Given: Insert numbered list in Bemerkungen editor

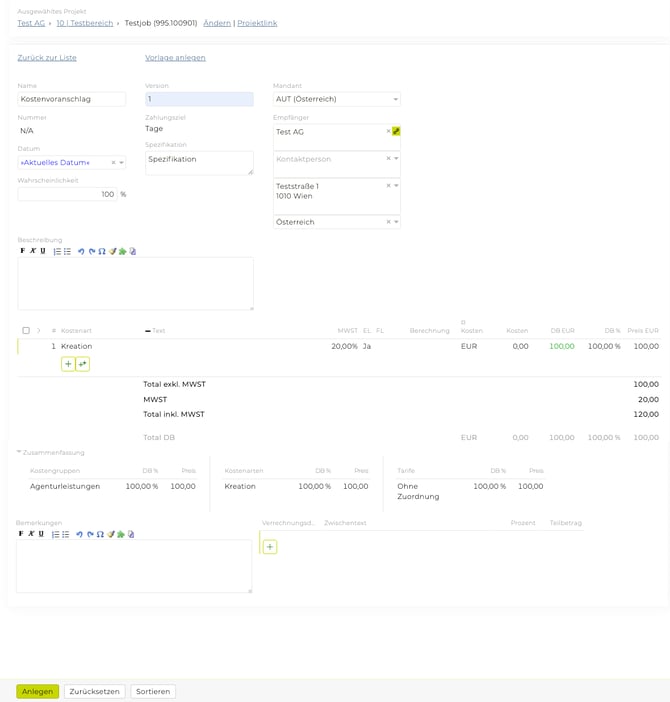Looking at the screenshot, I should coord(56,534).
